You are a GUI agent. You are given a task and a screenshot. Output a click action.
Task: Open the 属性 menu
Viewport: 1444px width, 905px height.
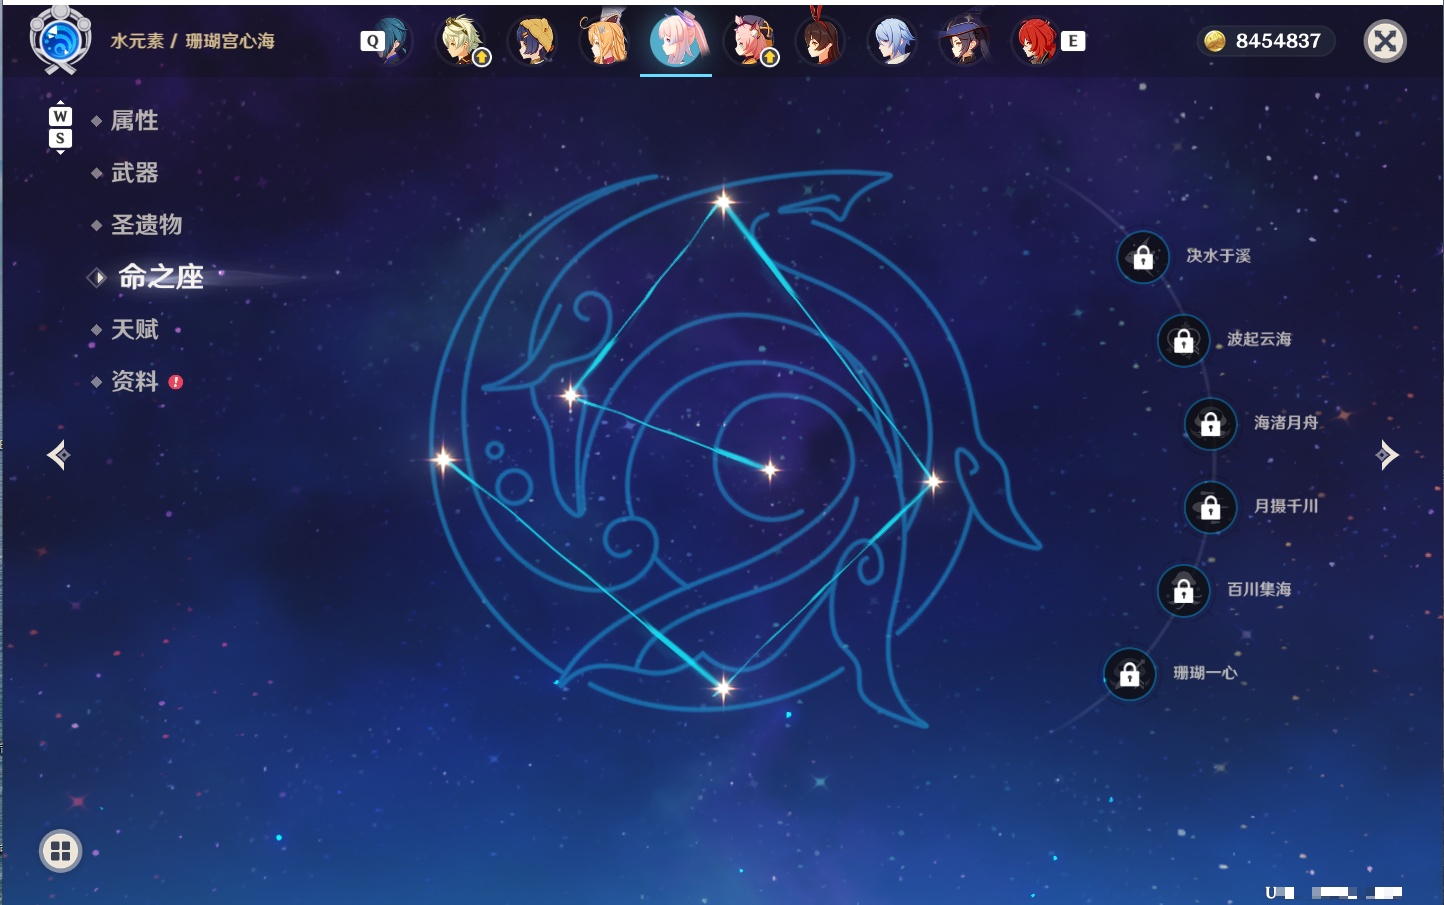(x=134, y=121)
